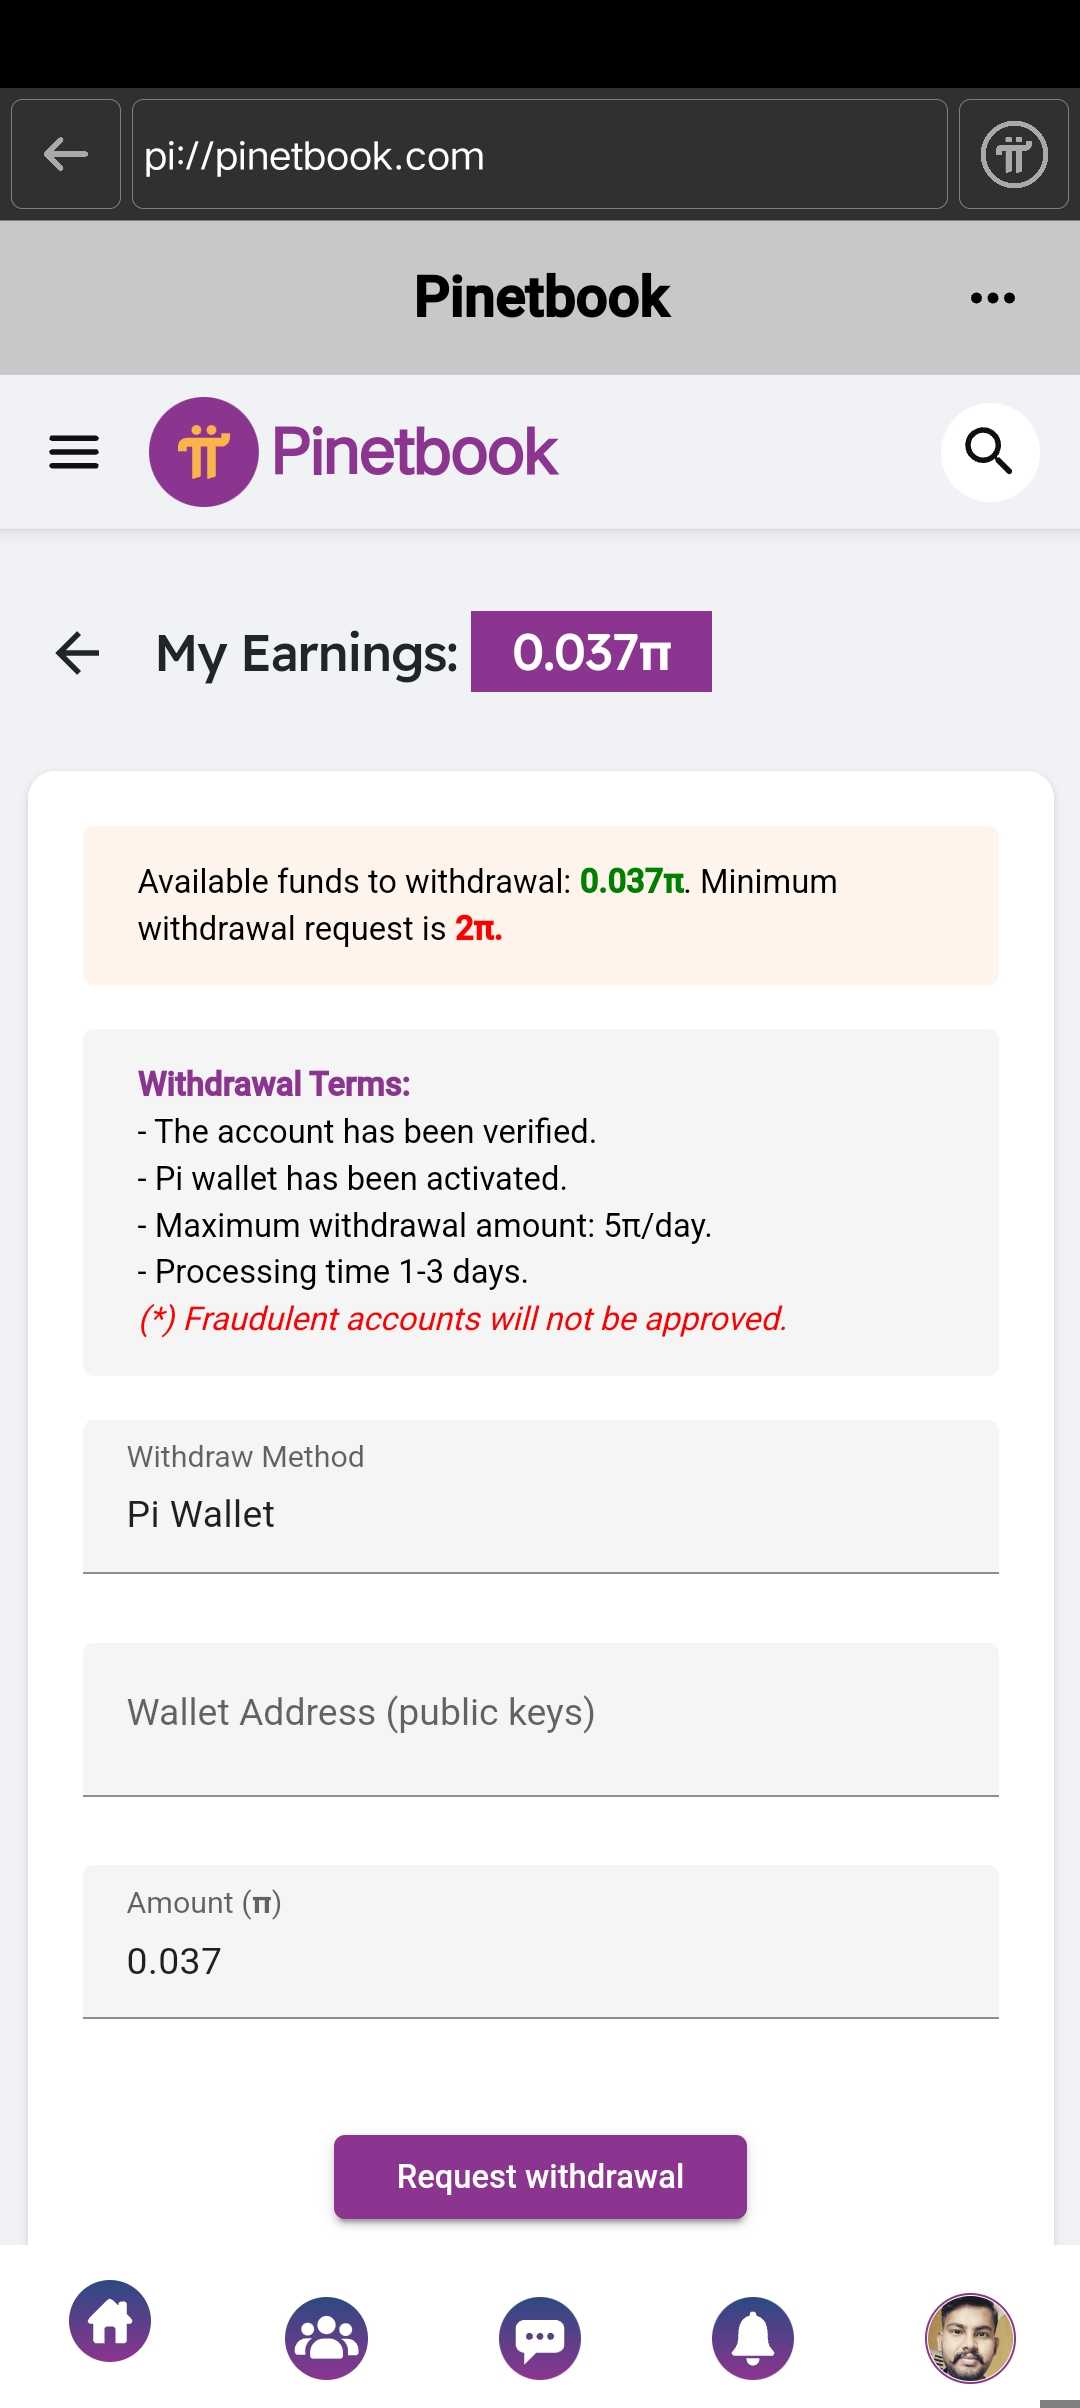Open the three-dot options menu
This screenshot has width=1080, height=2408.
(992, 298)
